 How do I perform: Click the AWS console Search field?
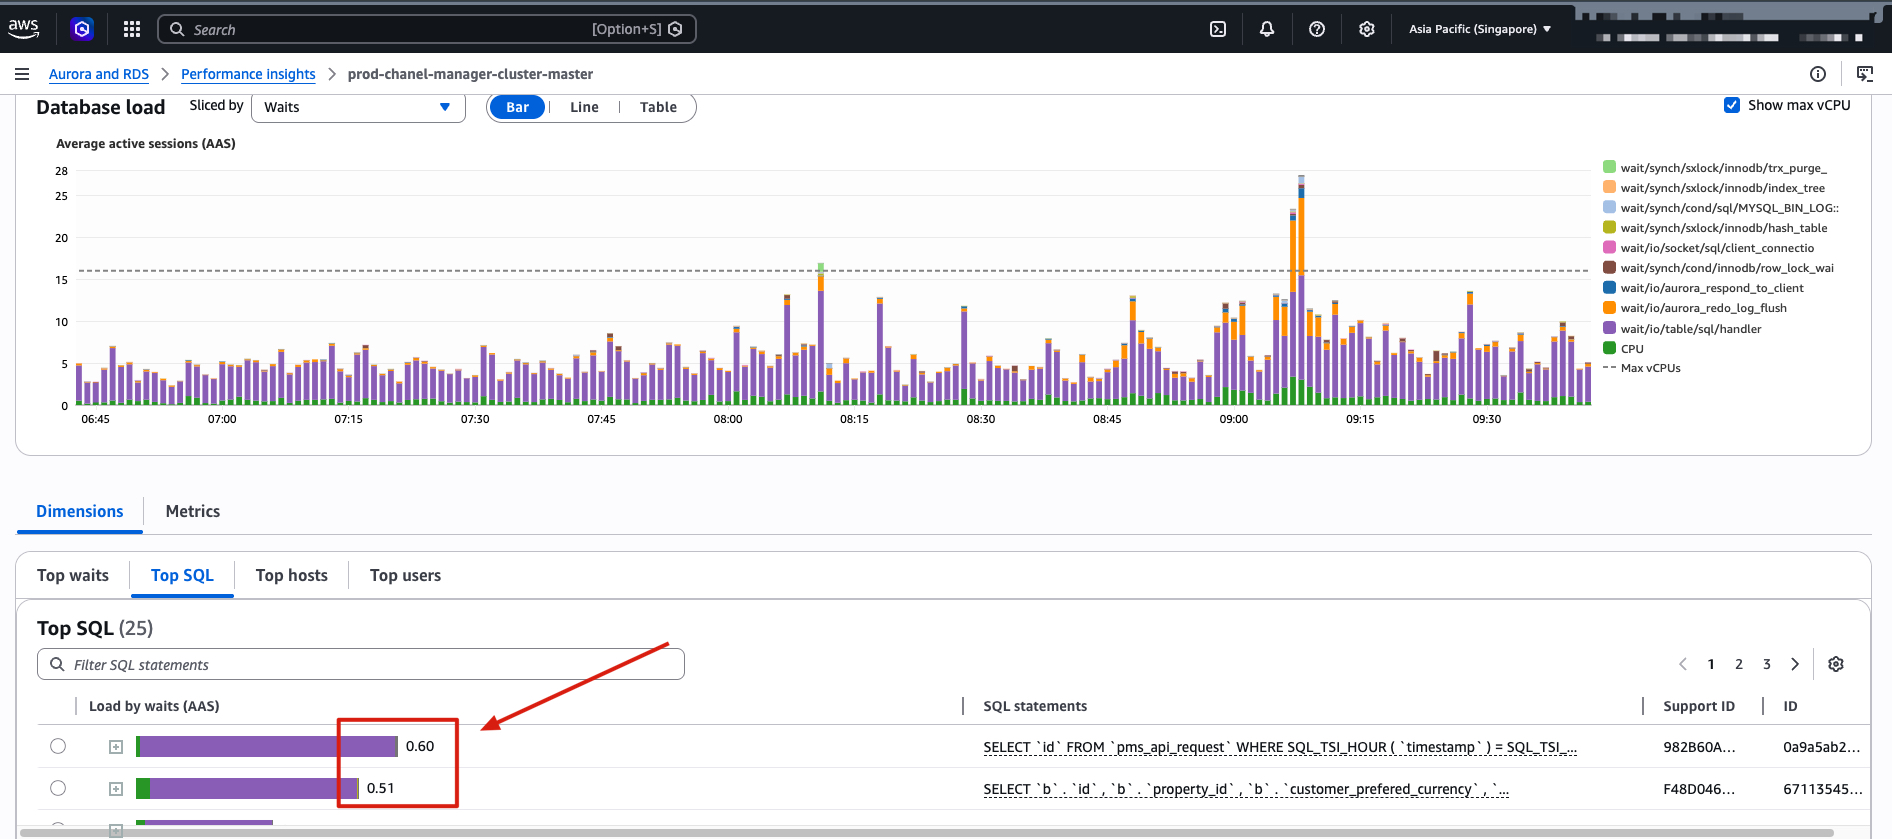(427, 29)
